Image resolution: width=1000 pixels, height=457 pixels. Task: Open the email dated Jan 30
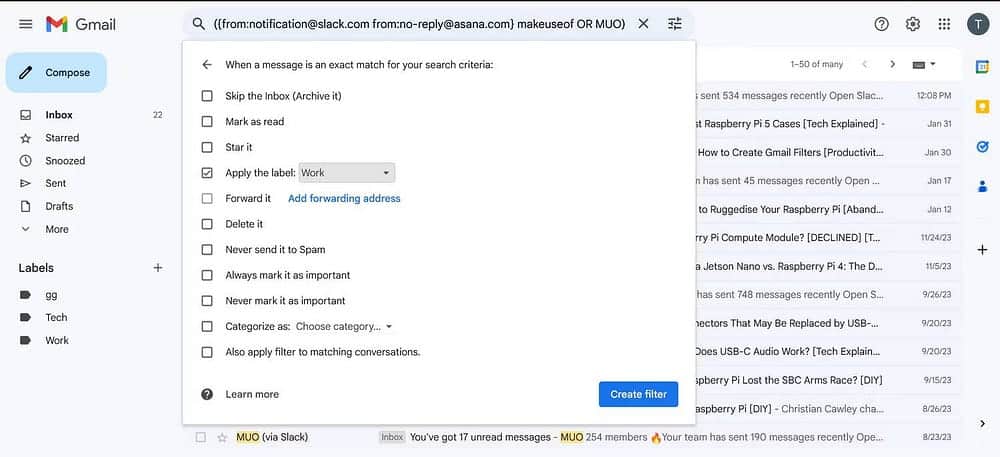coord(828,152)
